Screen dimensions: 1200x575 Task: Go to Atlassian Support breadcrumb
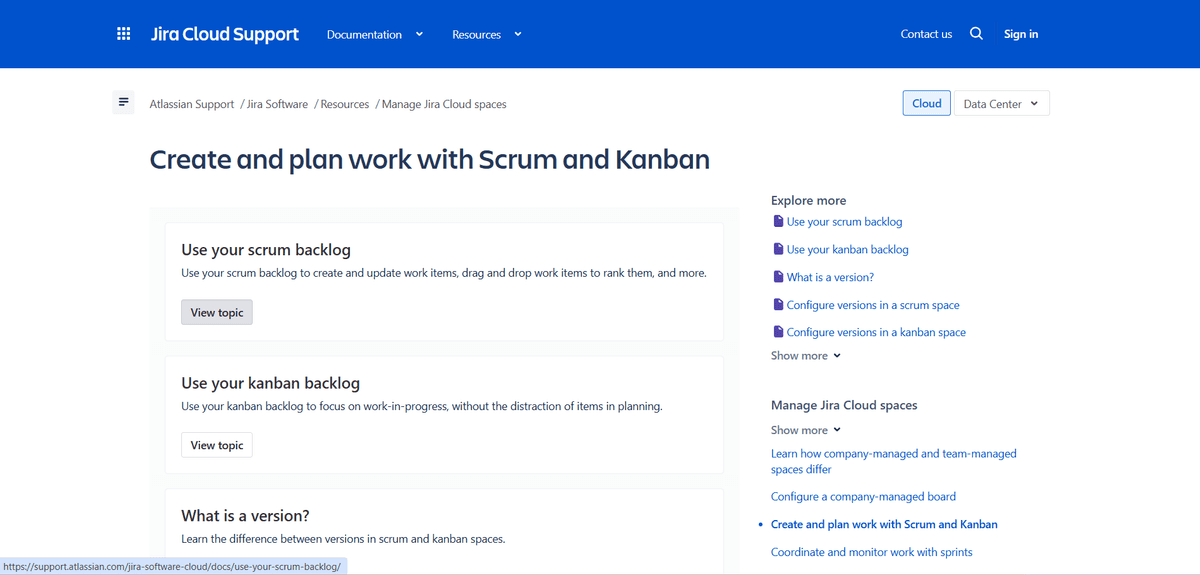click(192, 104)
